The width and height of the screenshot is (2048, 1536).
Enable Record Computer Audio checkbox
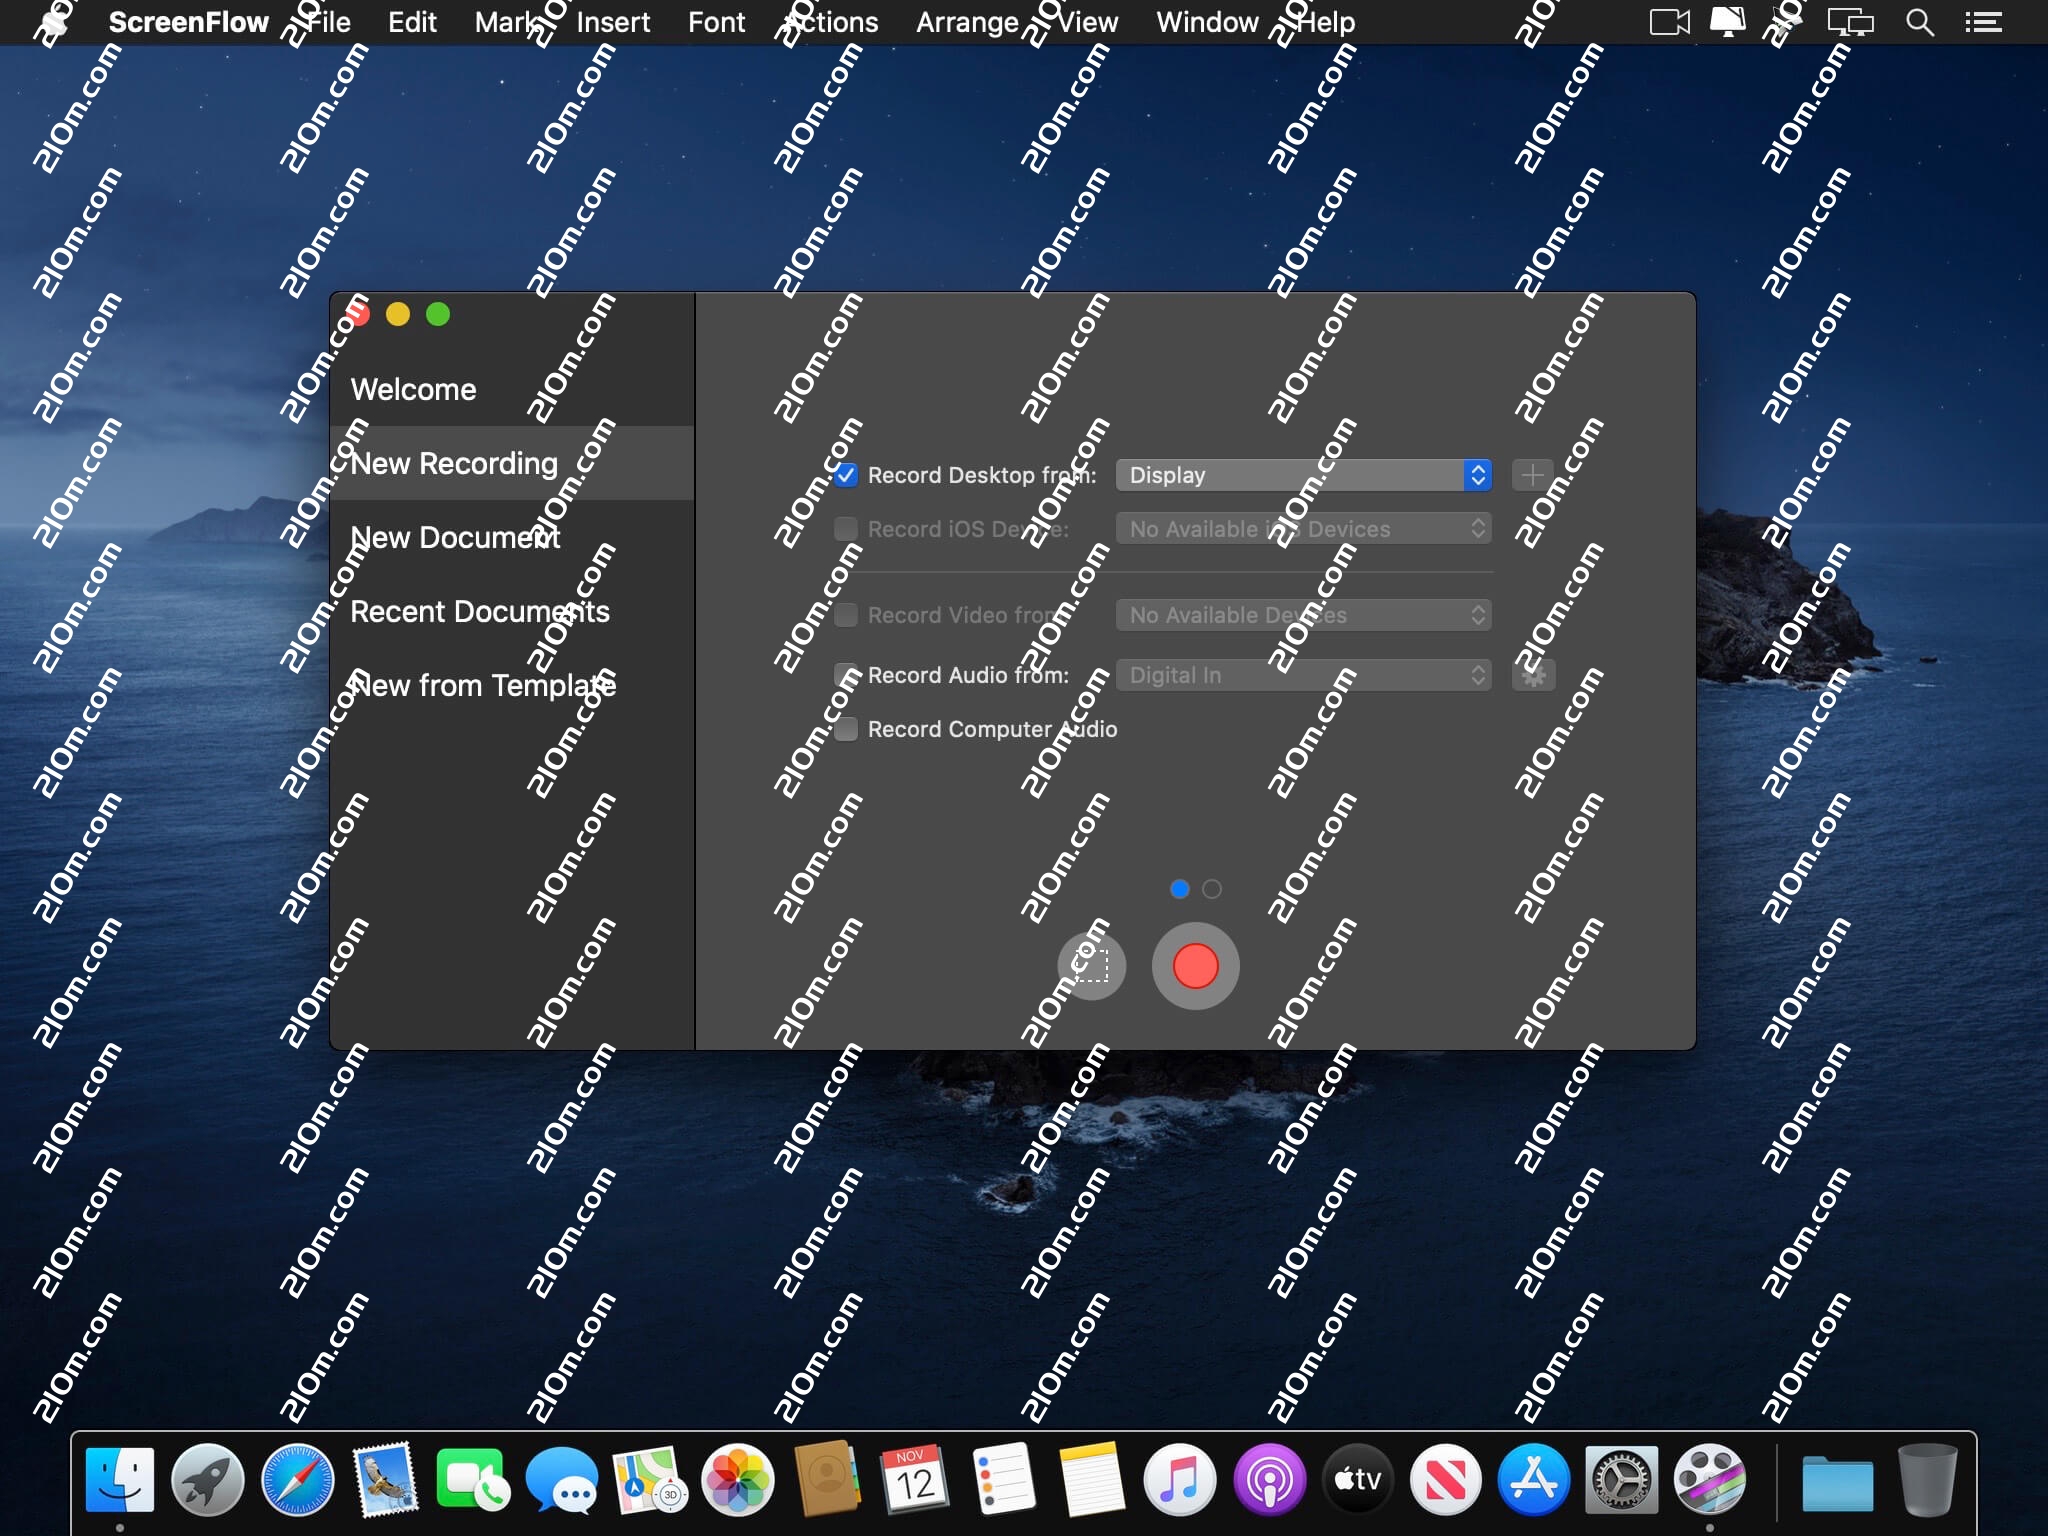pos(846,729)
